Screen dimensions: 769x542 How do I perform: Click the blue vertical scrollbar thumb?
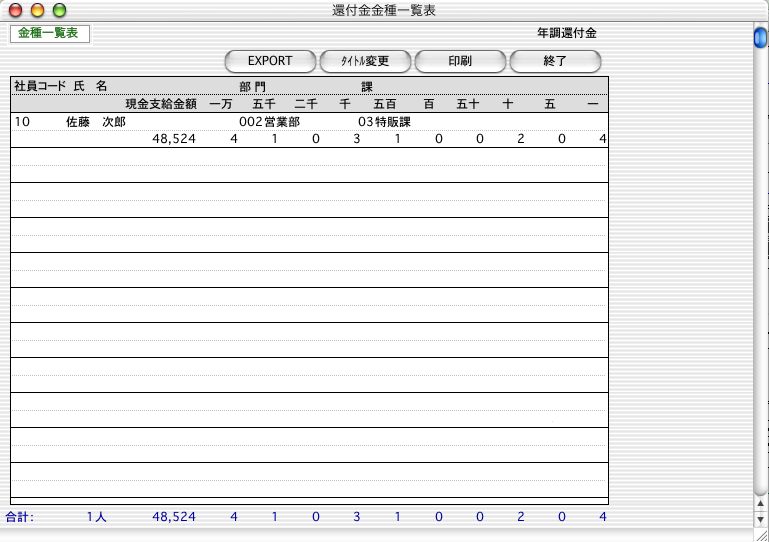(x=760, y=38)
